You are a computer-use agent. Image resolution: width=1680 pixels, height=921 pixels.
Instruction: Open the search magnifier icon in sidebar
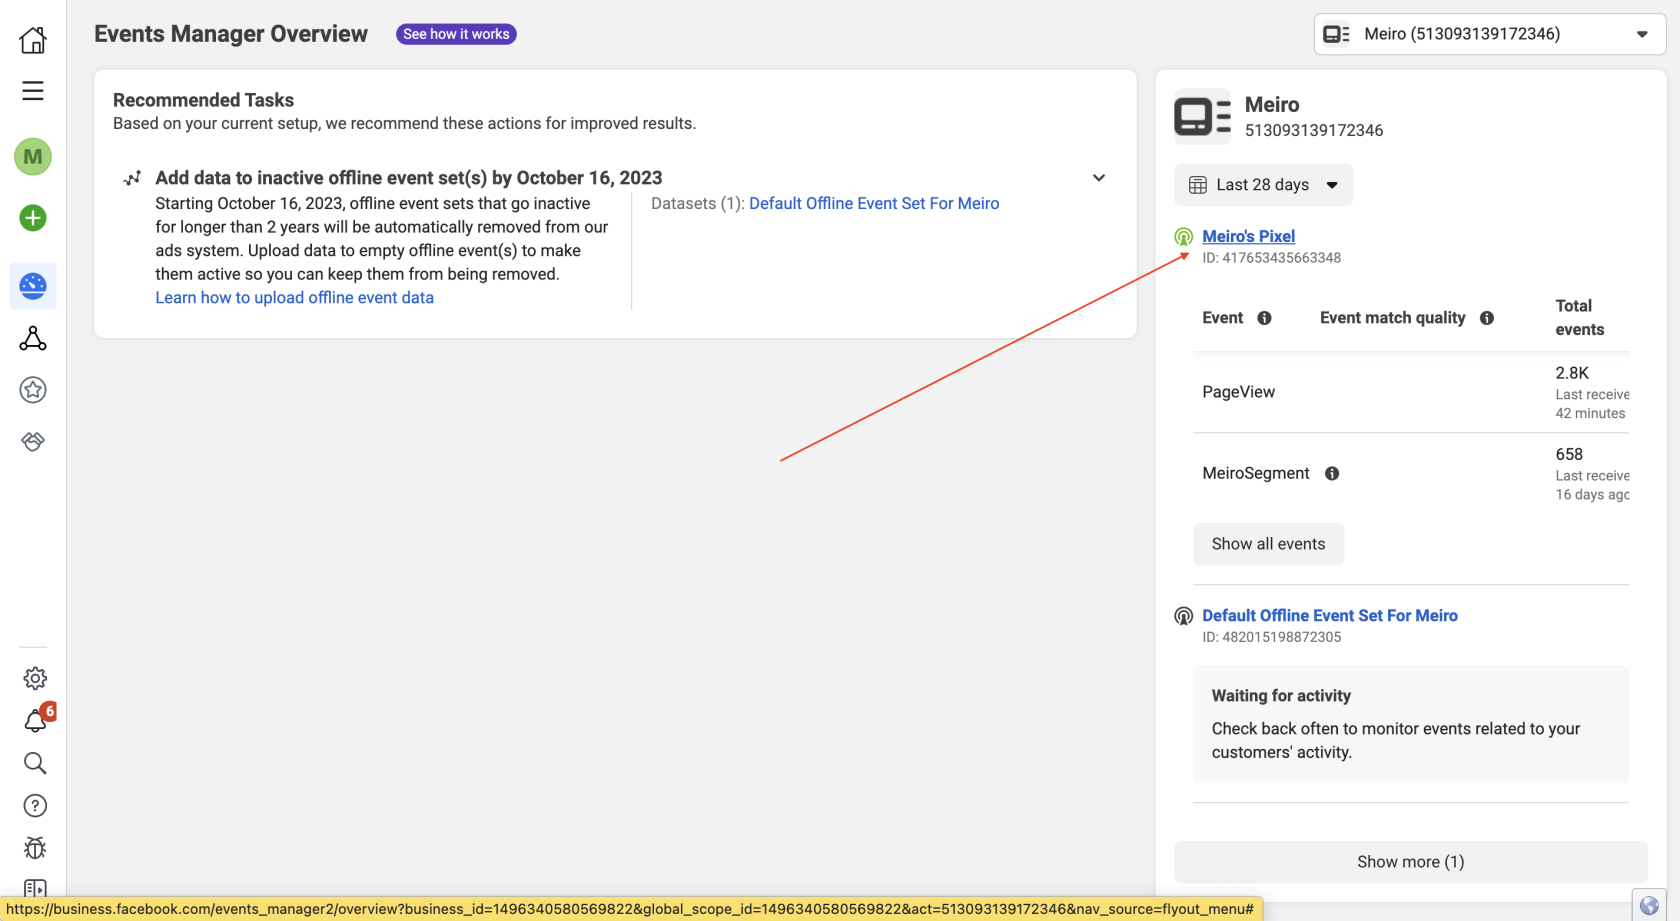pos(35,764)
